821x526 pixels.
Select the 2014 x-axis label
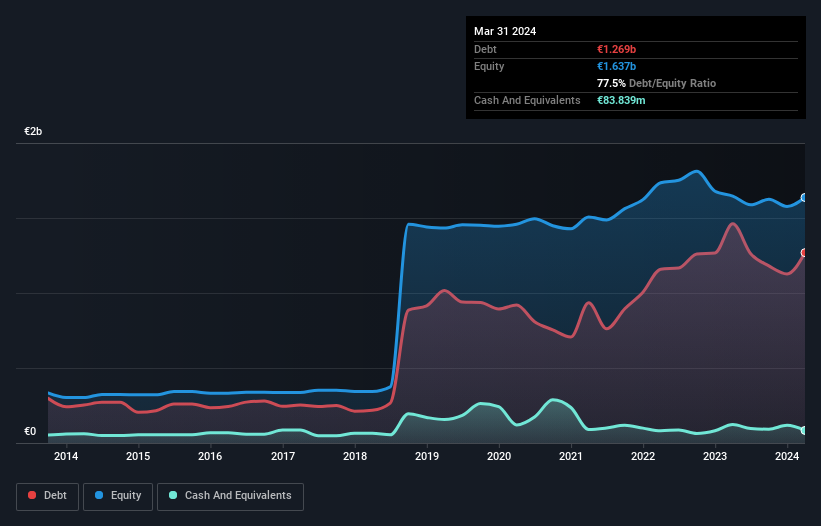[x=66, y=456]
